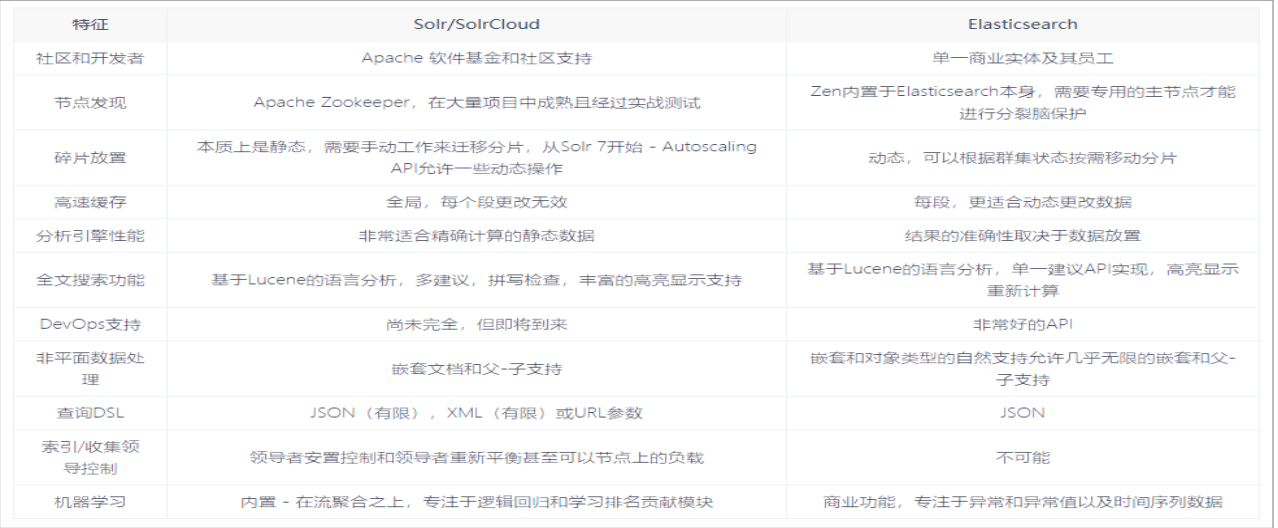Click cell Apache 软件基金和社区支持
The image size is (1278, 528).
click(476, 58)
